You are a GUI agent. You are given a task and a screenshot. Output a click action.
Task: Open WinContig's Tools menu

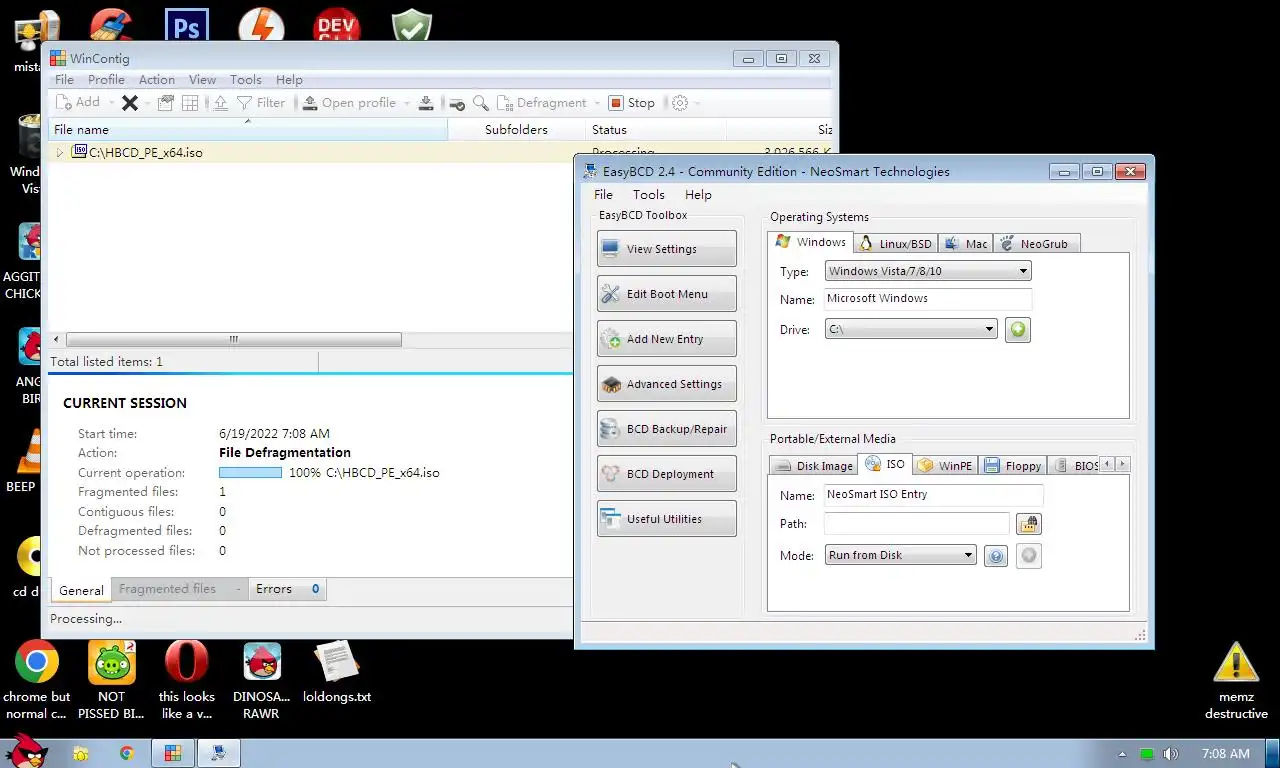pyautogui.click(x=246, y=80)
